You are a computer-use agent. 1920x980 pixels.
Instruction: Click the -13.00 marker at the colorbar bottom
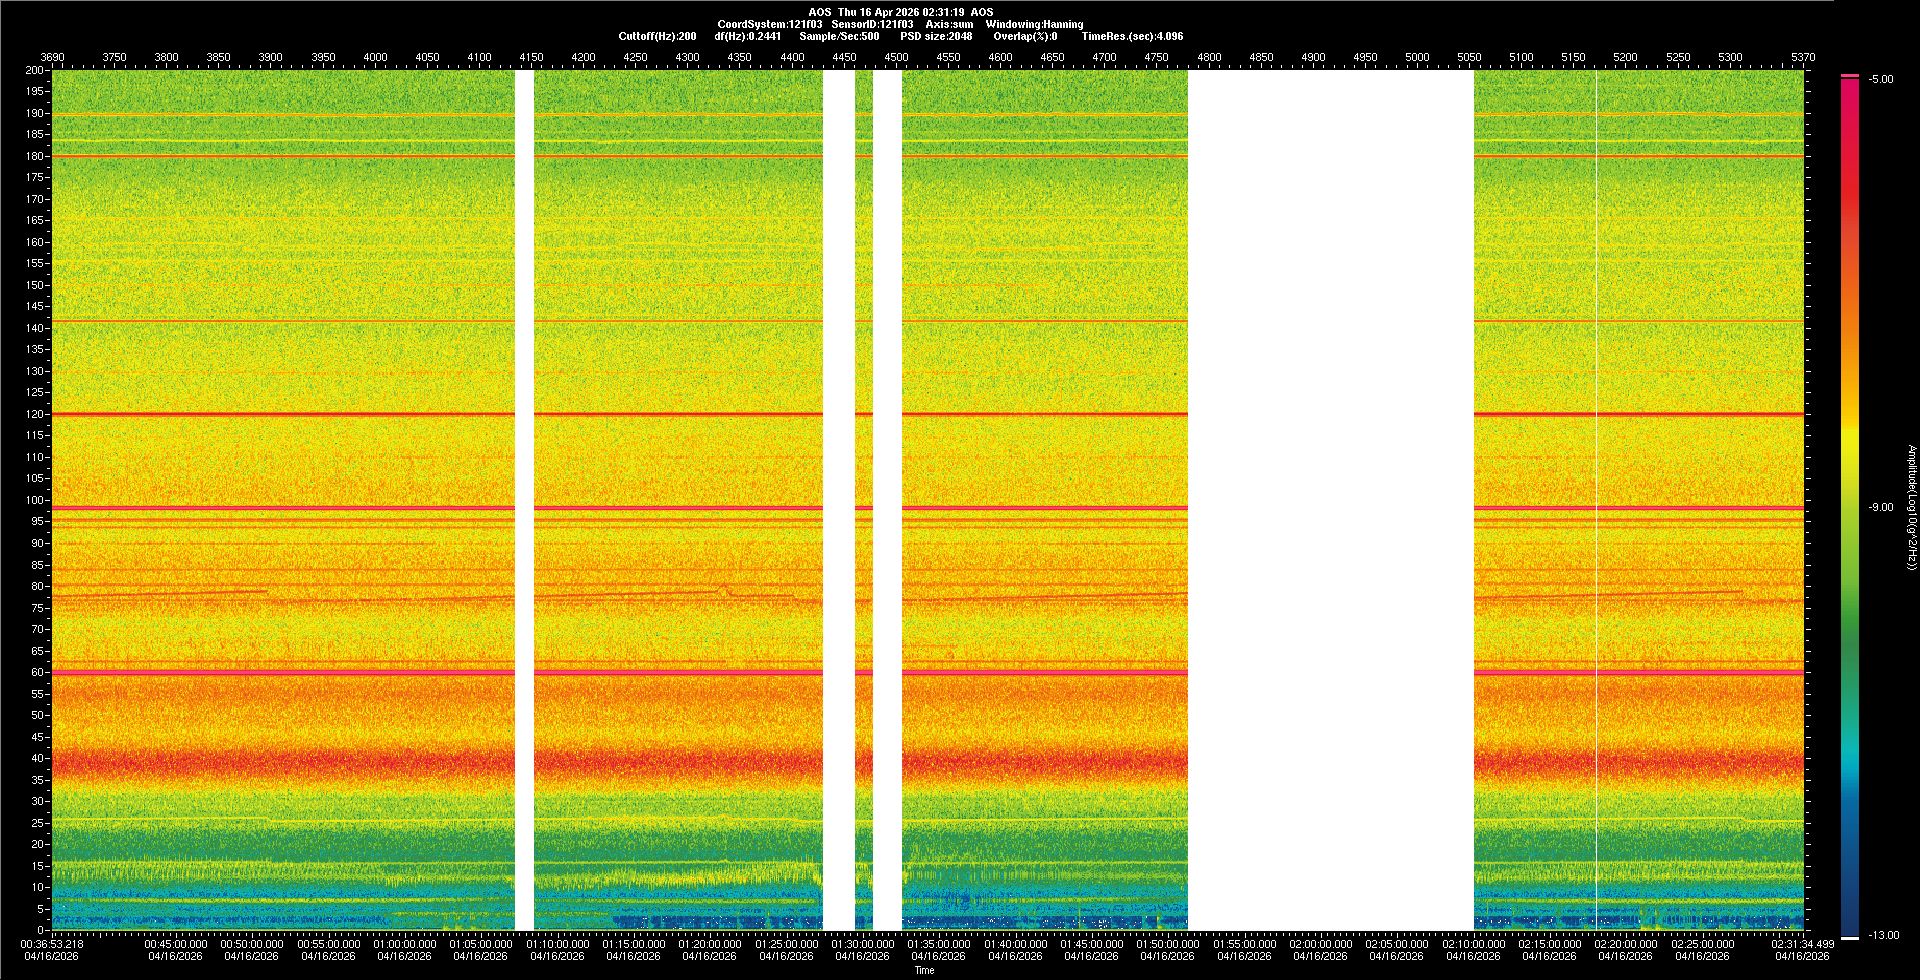click(1883, 935)
